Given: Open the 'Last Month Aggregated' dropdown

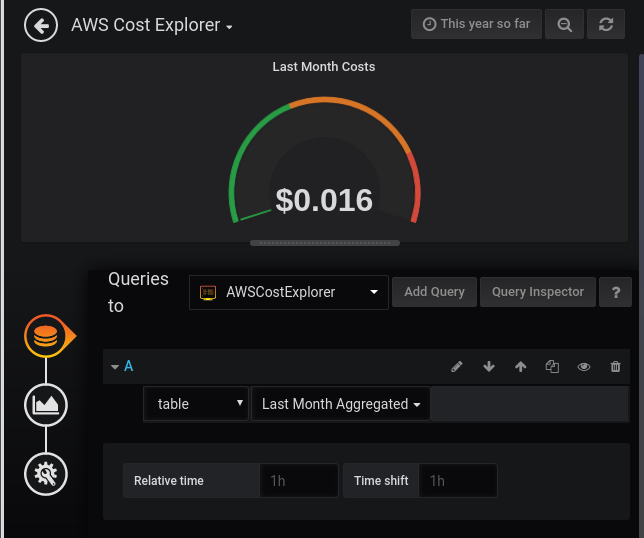Looking at the screenshot, I should pyautogui.click(x=340, y=404).
